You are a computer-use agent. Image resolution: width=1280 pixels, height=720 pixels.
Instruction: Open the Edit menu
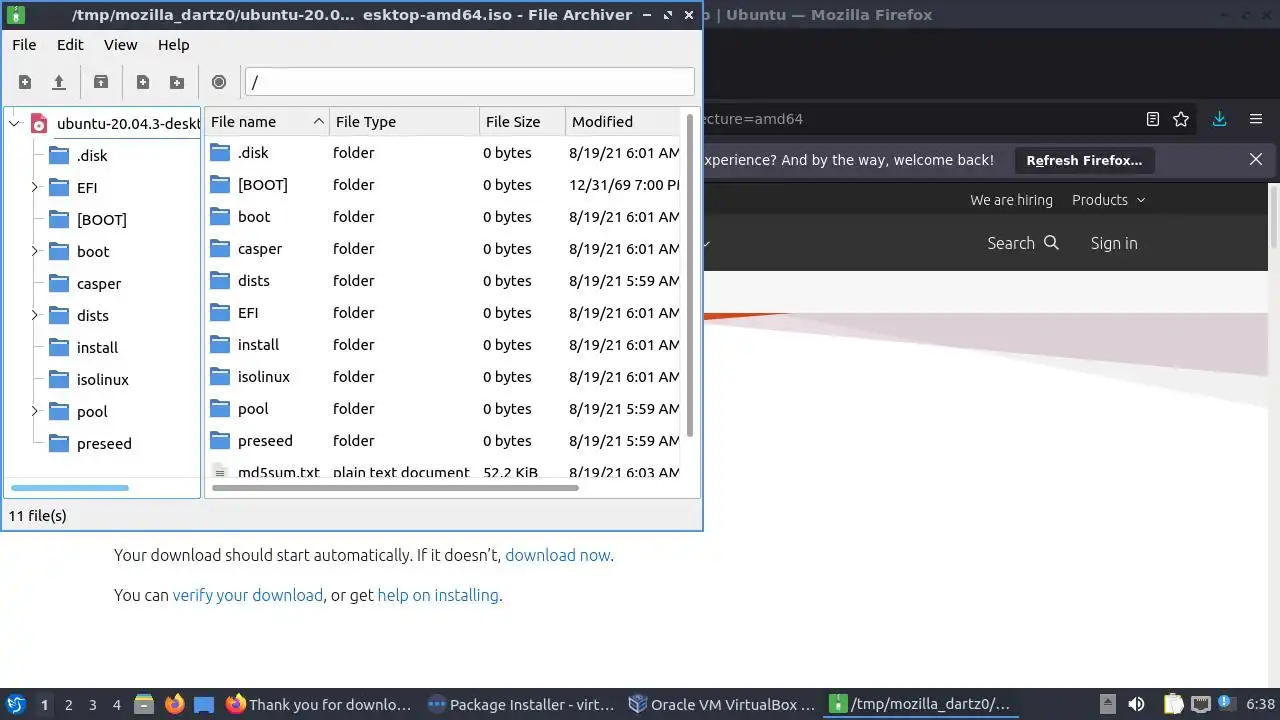(x=70, y=45)
